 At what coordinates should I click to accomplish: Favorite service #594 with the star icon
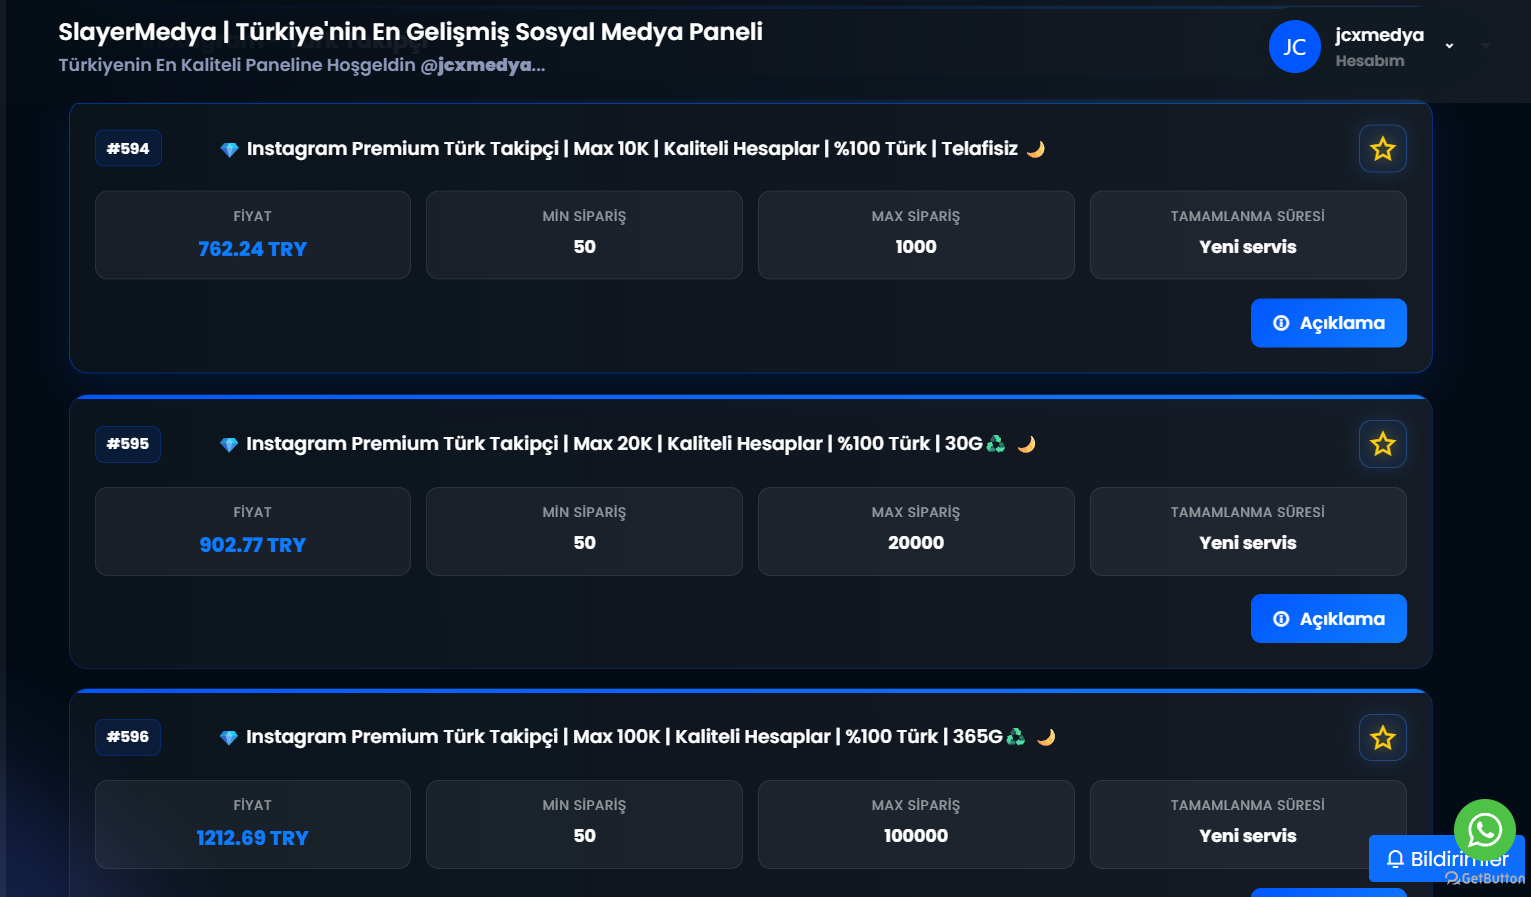(1382, 149)
